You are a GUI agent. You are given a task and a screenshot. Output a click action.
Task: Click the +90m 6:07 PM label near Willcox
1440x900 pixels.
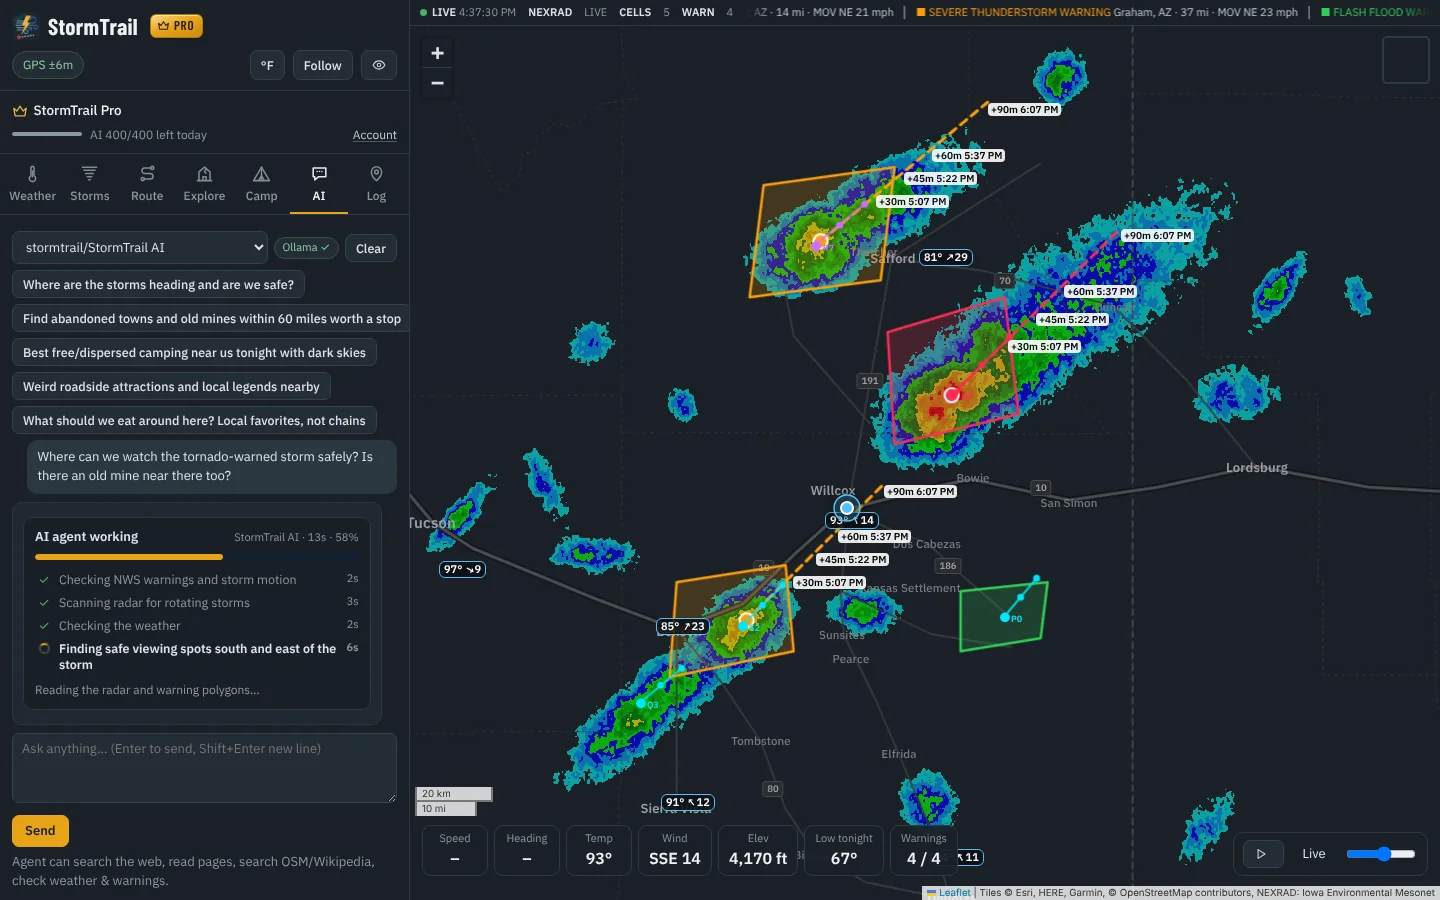tap(920, 492)
